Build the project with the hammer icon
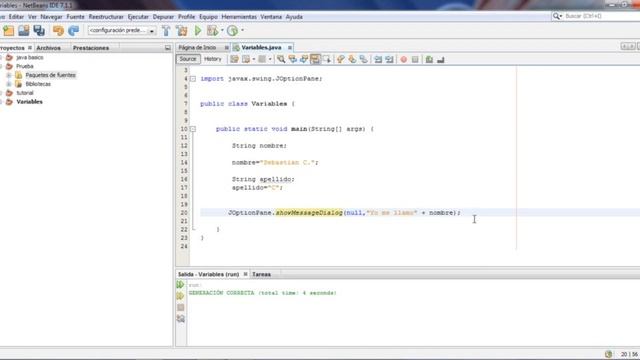This screenshot has width=640, height=360. 166,31
